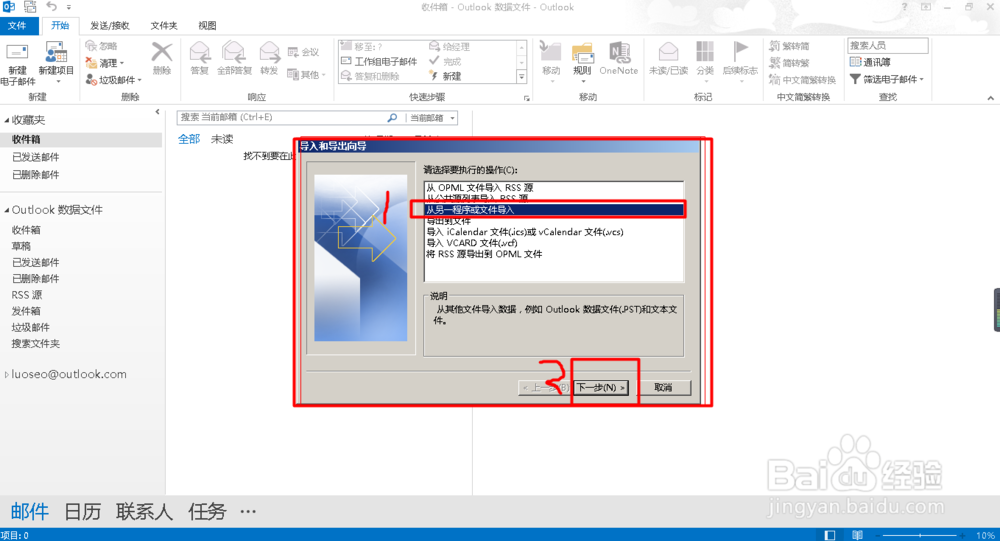Click the search magnifier icon

click(392, 117)
